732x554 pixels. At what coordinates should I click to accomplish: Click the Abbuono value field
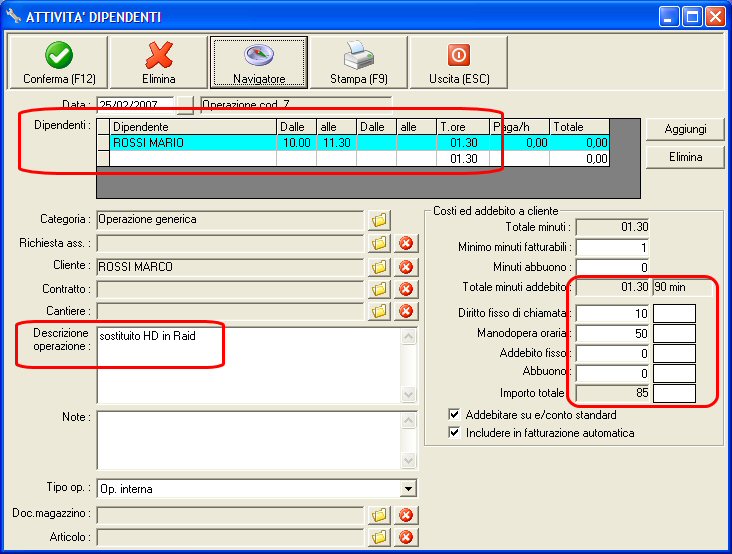coord(612,373)
